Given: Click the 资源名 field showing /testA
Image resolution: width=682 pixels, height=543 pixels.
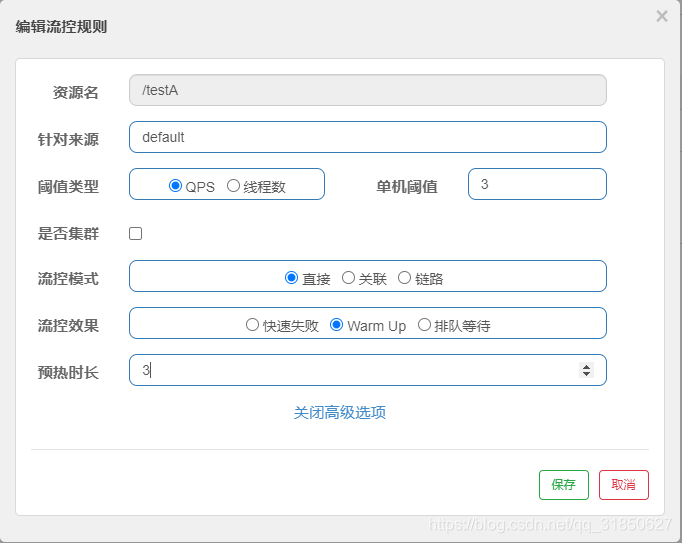Looking at the screenshot, I should click(x=368, y=90).
